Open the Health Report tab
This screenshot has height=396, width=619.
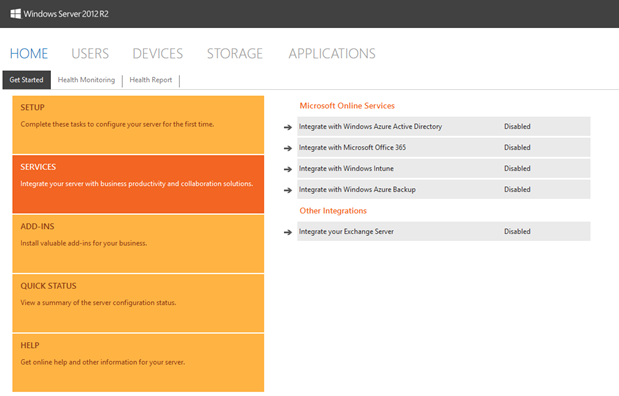click(151, 80)
